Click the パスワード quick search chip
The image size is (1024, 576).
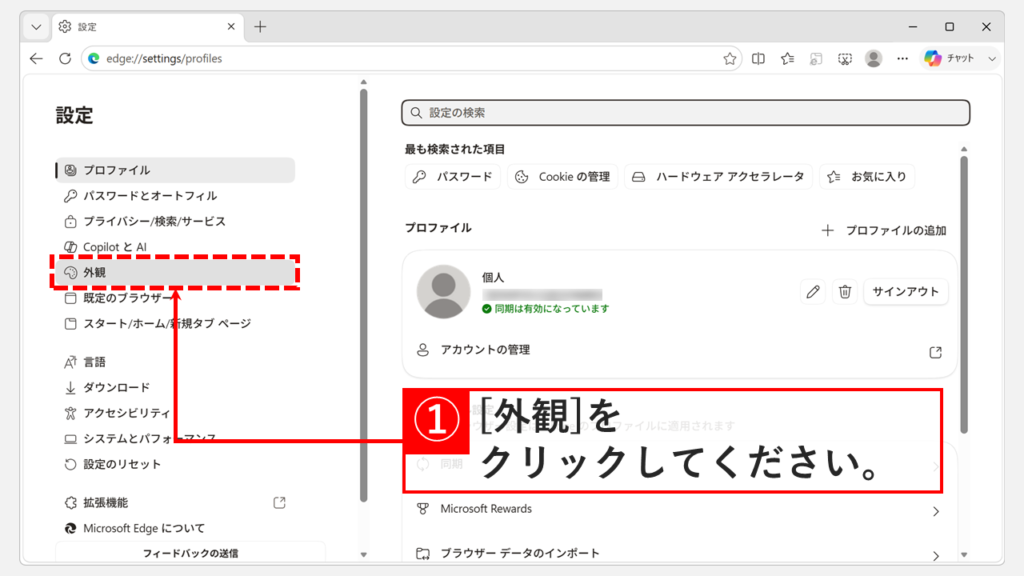pyautogui.click(x=453, y=176)
